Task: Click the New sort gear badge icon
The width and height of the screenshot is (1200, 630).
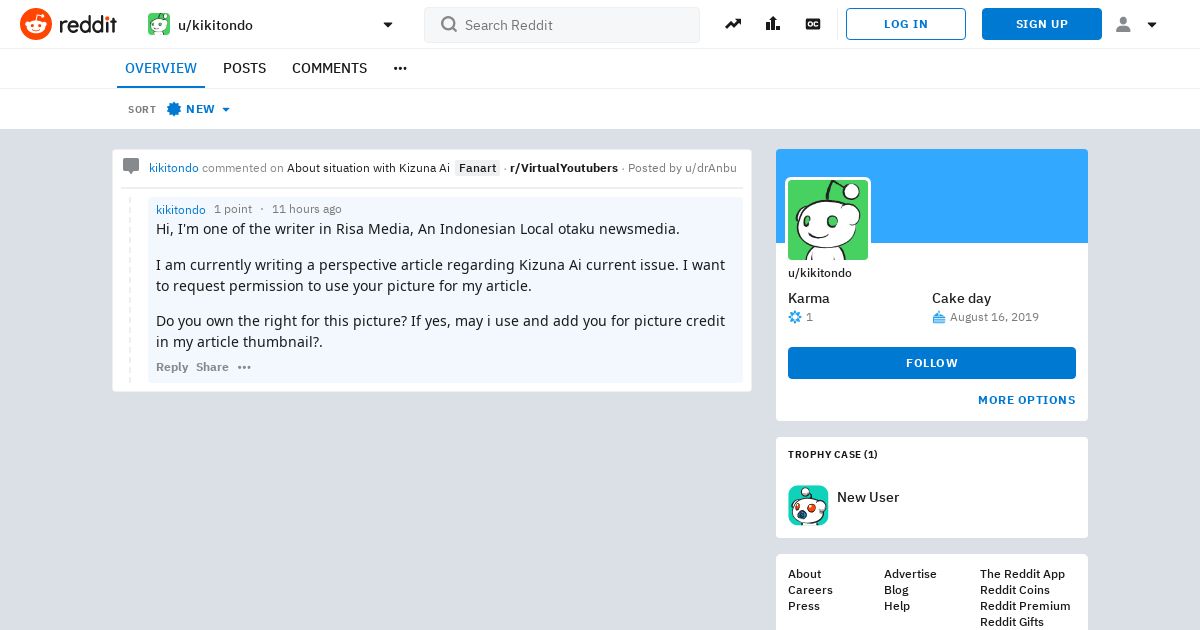Action: [x=174, y=109]
